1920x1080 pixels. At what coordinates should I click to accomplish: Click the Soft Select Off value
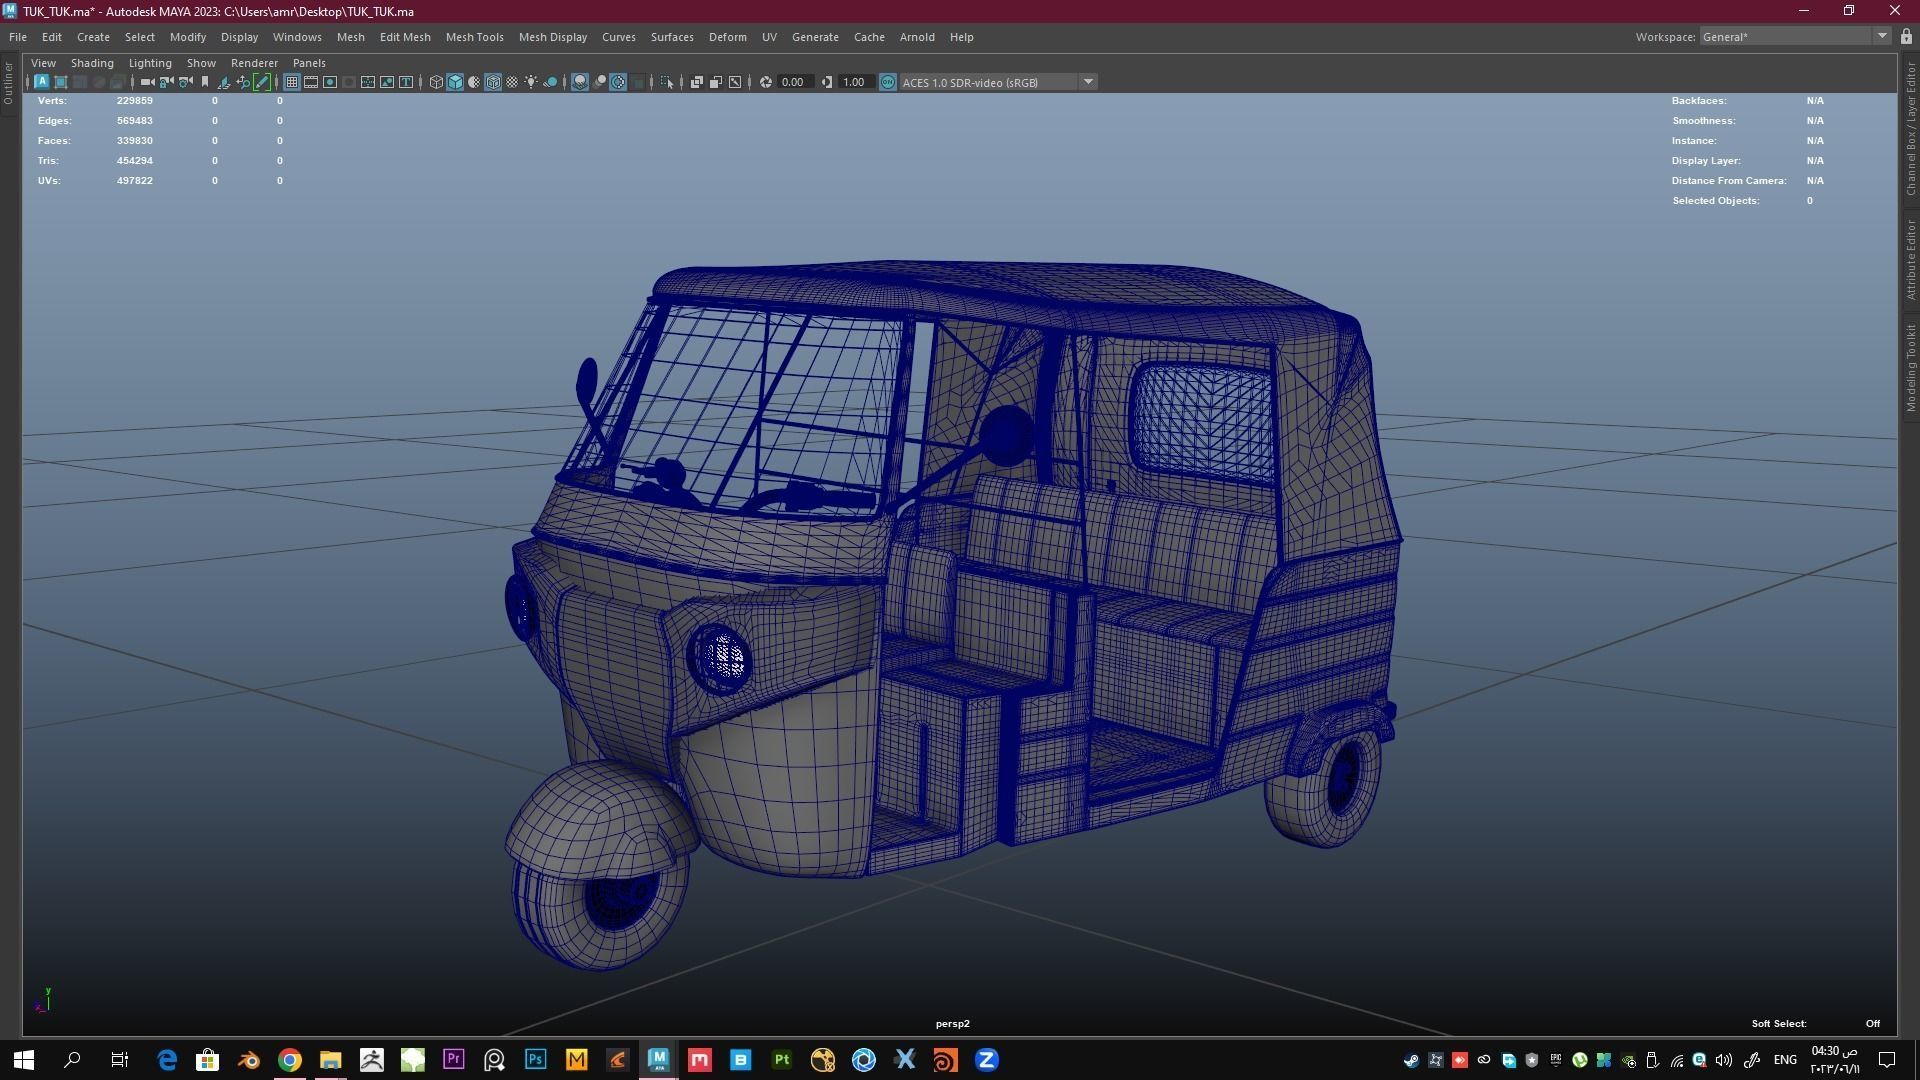pos(1872,1023)
